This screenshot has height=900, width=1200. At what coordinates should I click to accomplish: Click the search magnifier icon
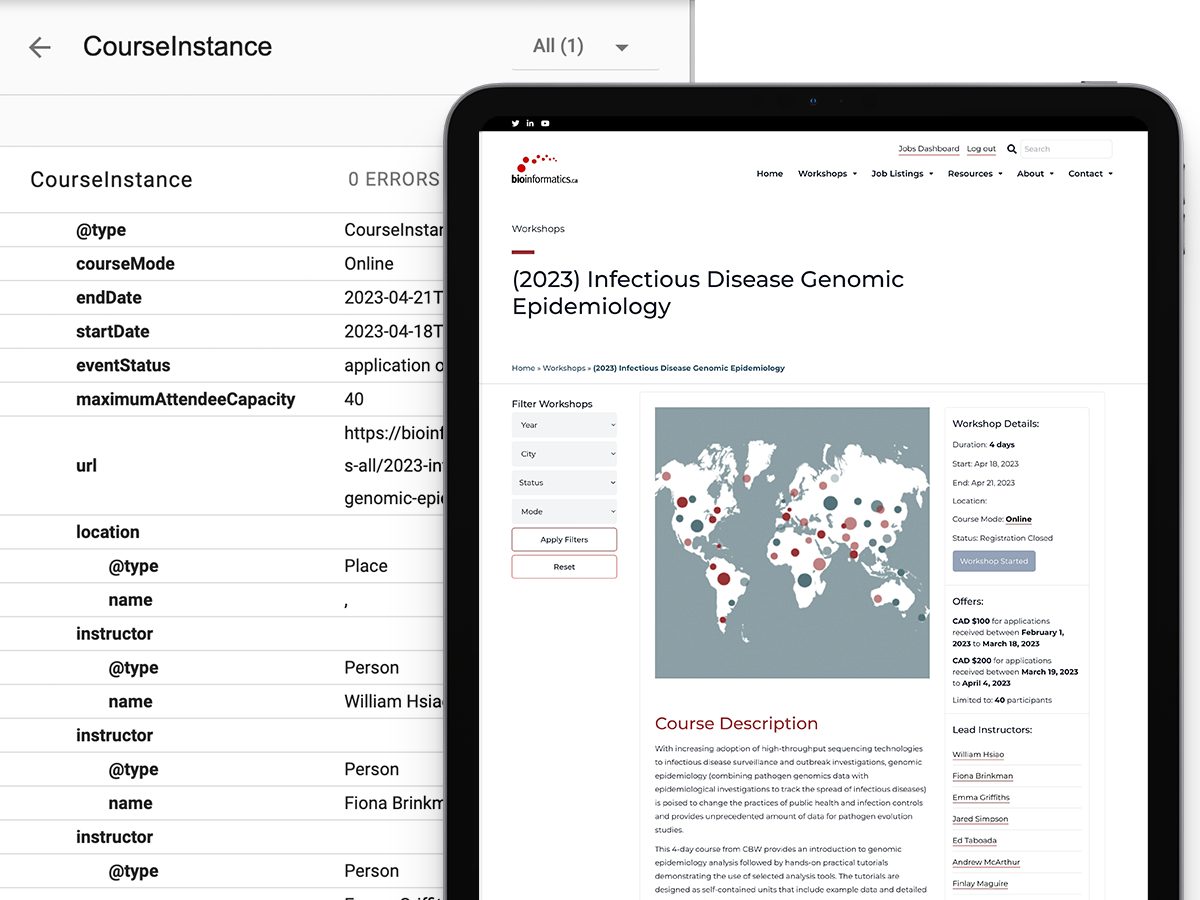(1011, 149)
